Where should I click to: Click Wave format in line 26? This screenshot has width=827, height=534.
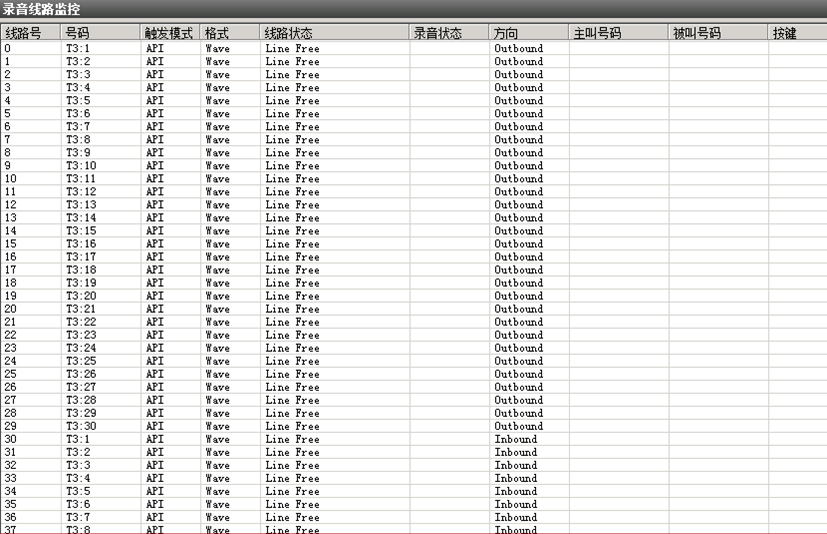click(217, 387)
